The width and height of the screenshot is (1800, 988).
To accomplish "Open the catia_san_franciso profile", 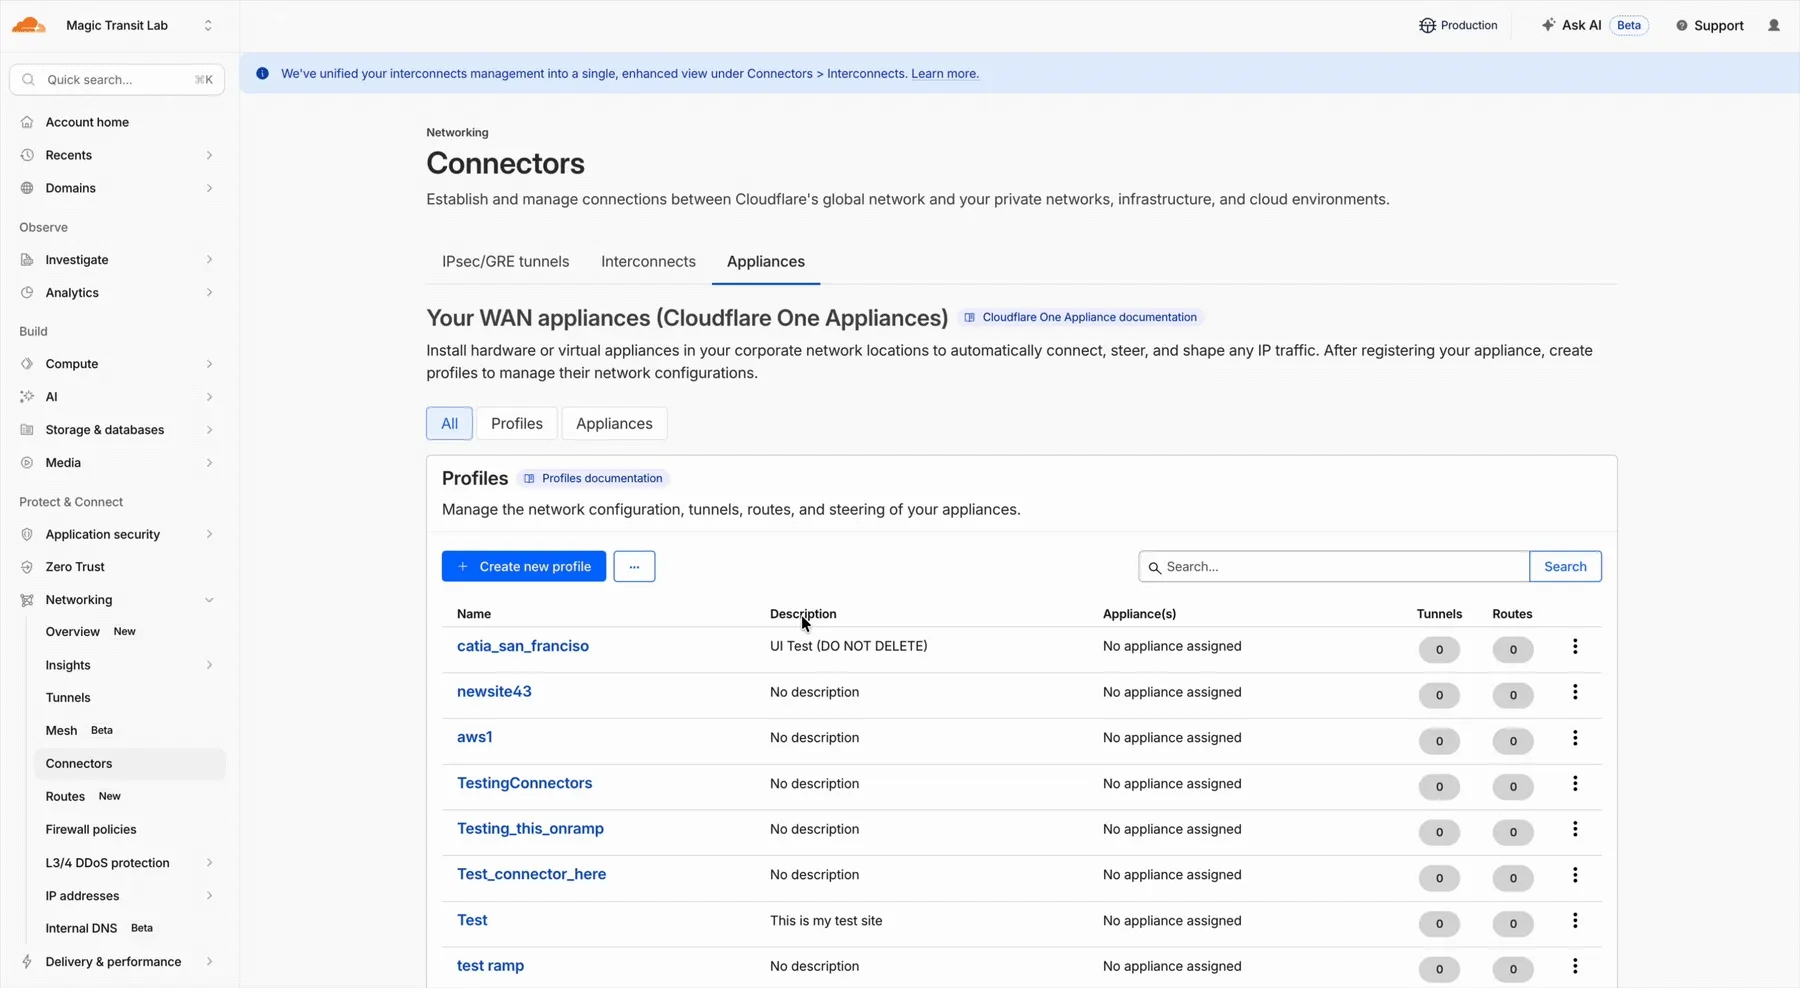I will point(523,646).
